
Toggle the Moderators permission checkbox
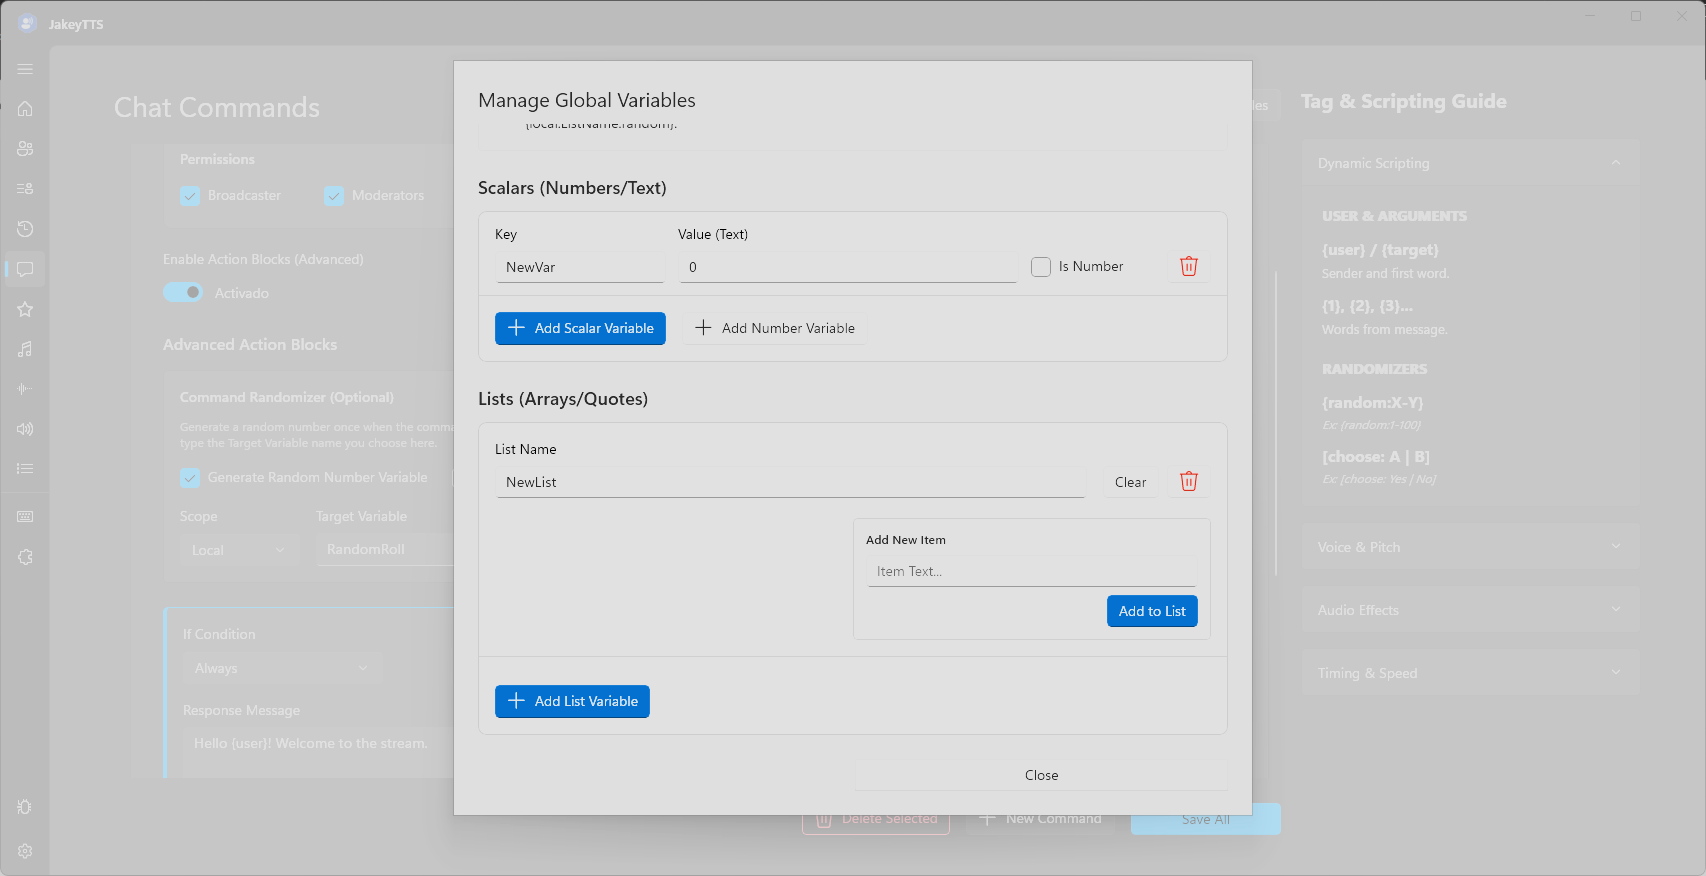[x=334, y=196]
